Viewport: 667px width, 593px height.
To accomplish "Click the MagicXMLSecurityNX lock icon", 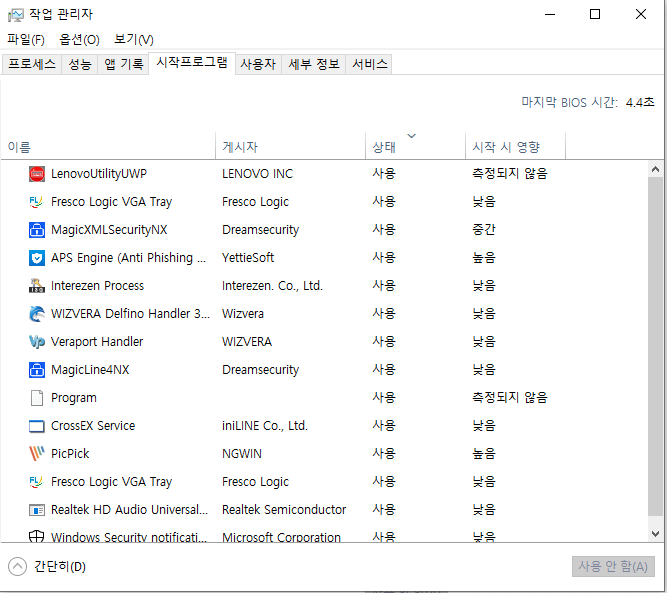I will click(x=37, y=230).
